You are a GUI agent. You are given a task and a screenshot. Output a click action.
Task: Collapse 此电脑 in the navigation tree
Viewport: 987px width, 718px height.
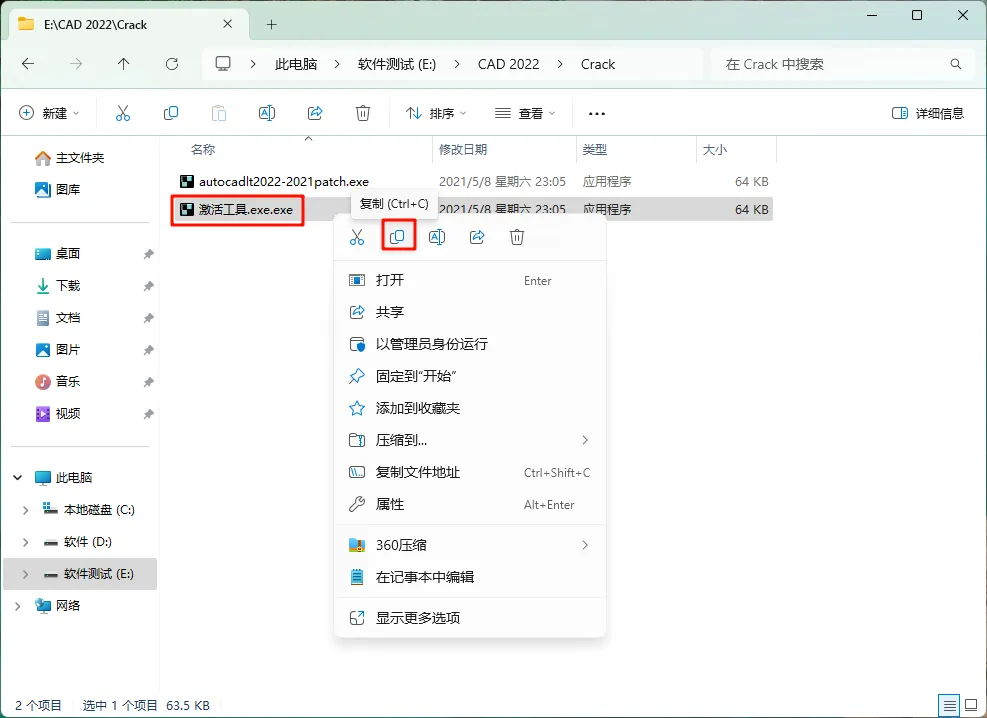pyautogui.click(x=18, y=478)
